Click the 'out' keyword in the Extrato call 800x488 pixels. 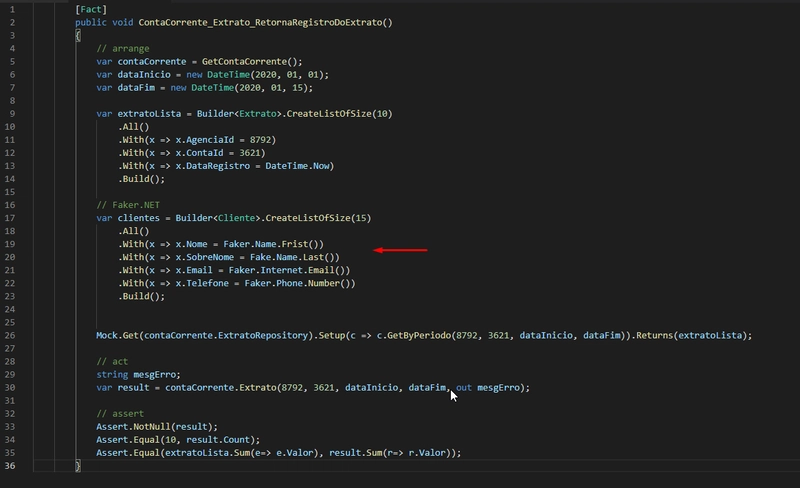463,387
